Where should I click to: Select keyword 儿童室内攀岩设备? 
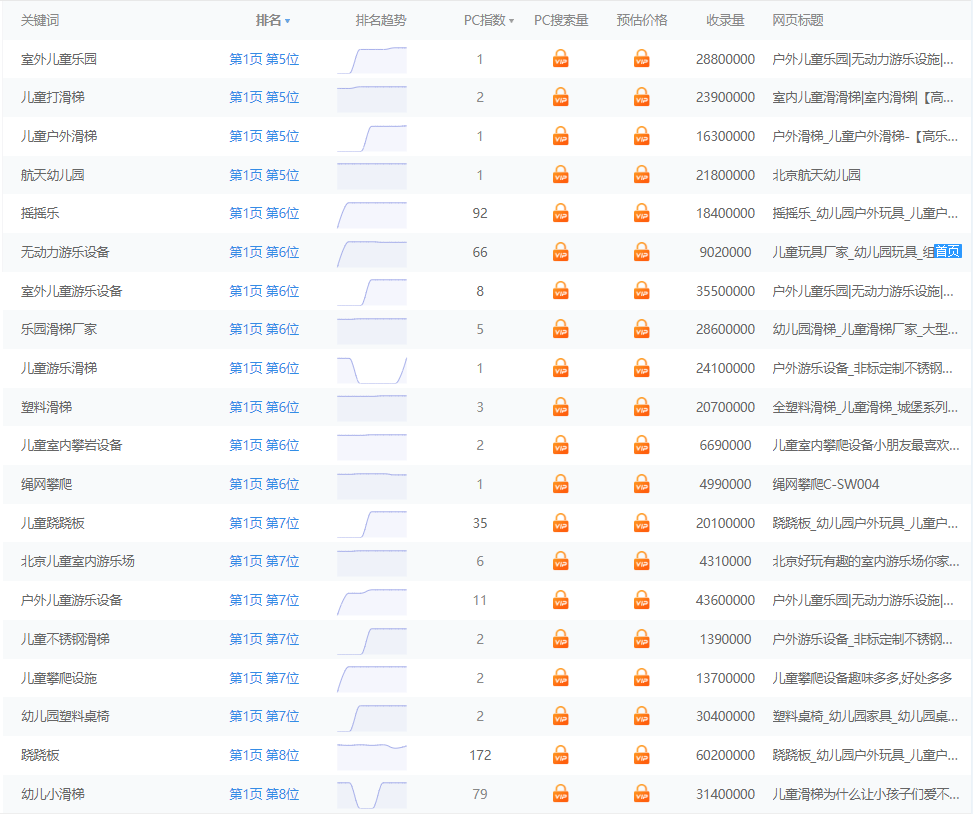click(x=71, y=445)
